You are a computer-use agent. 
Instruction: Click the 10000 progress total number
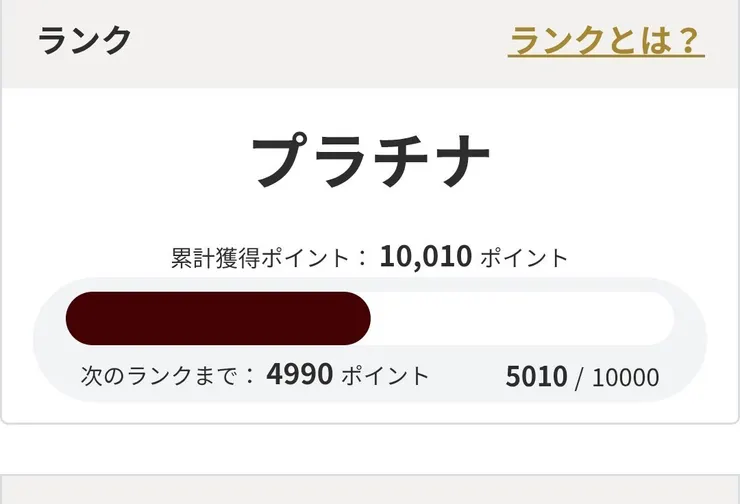625,377
